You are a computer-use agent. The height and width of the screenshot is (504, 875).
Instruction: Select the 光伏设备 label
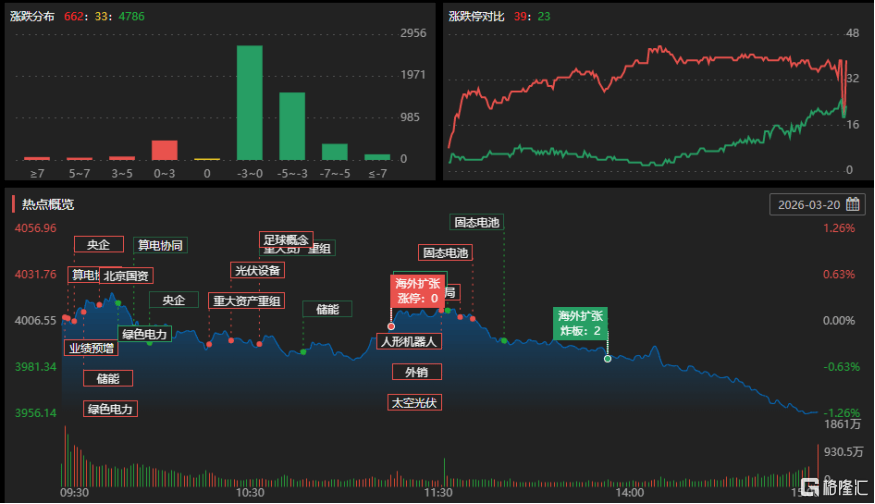point(257,271)
